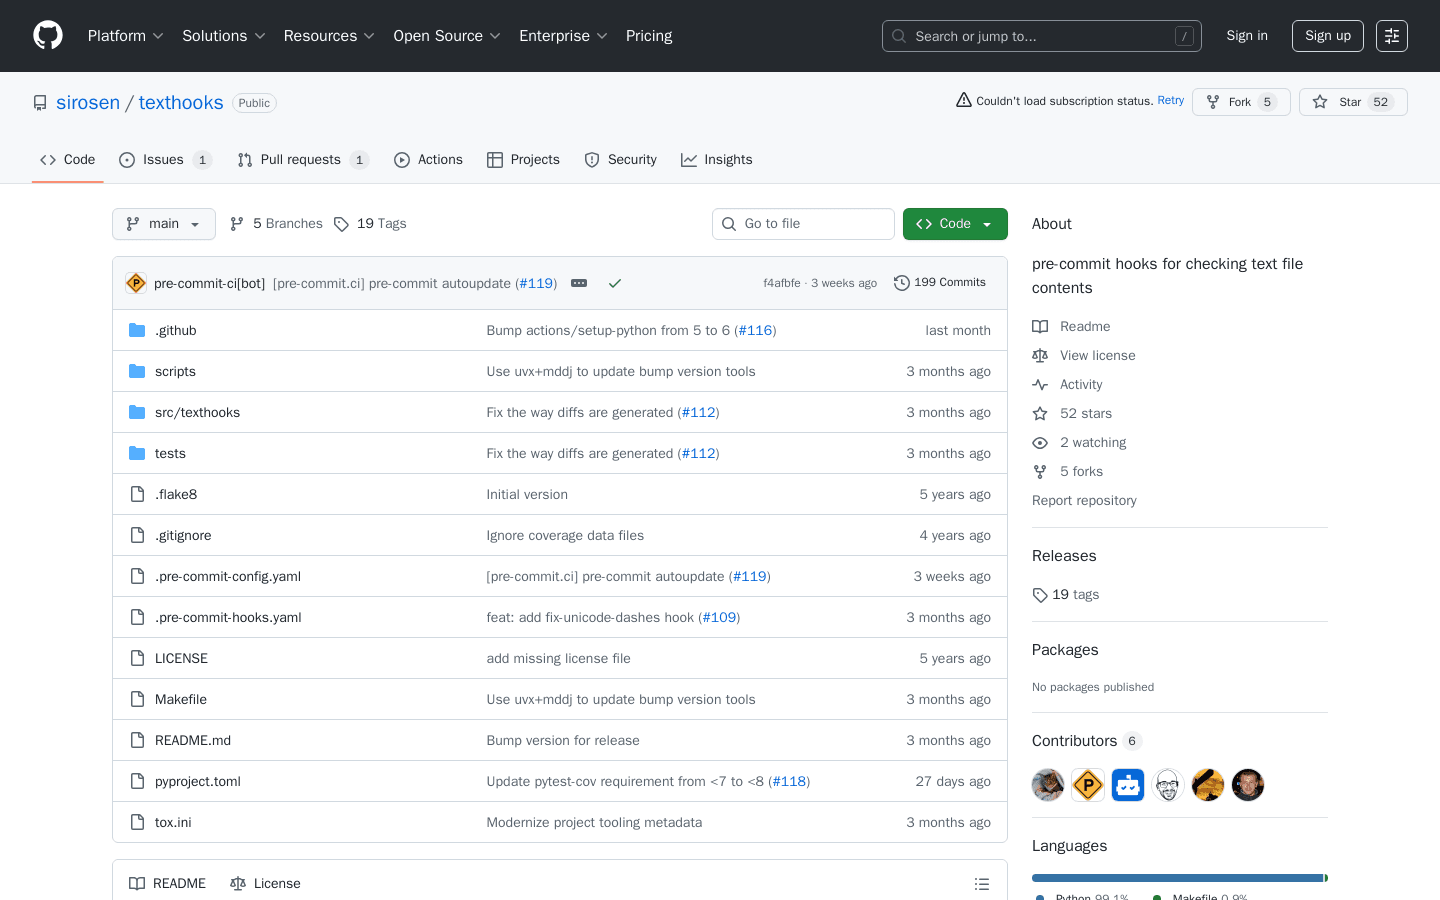Open the main branch selector dropdown
Image resolution: width=1440 pixels, height=900 pixels.
164,224
